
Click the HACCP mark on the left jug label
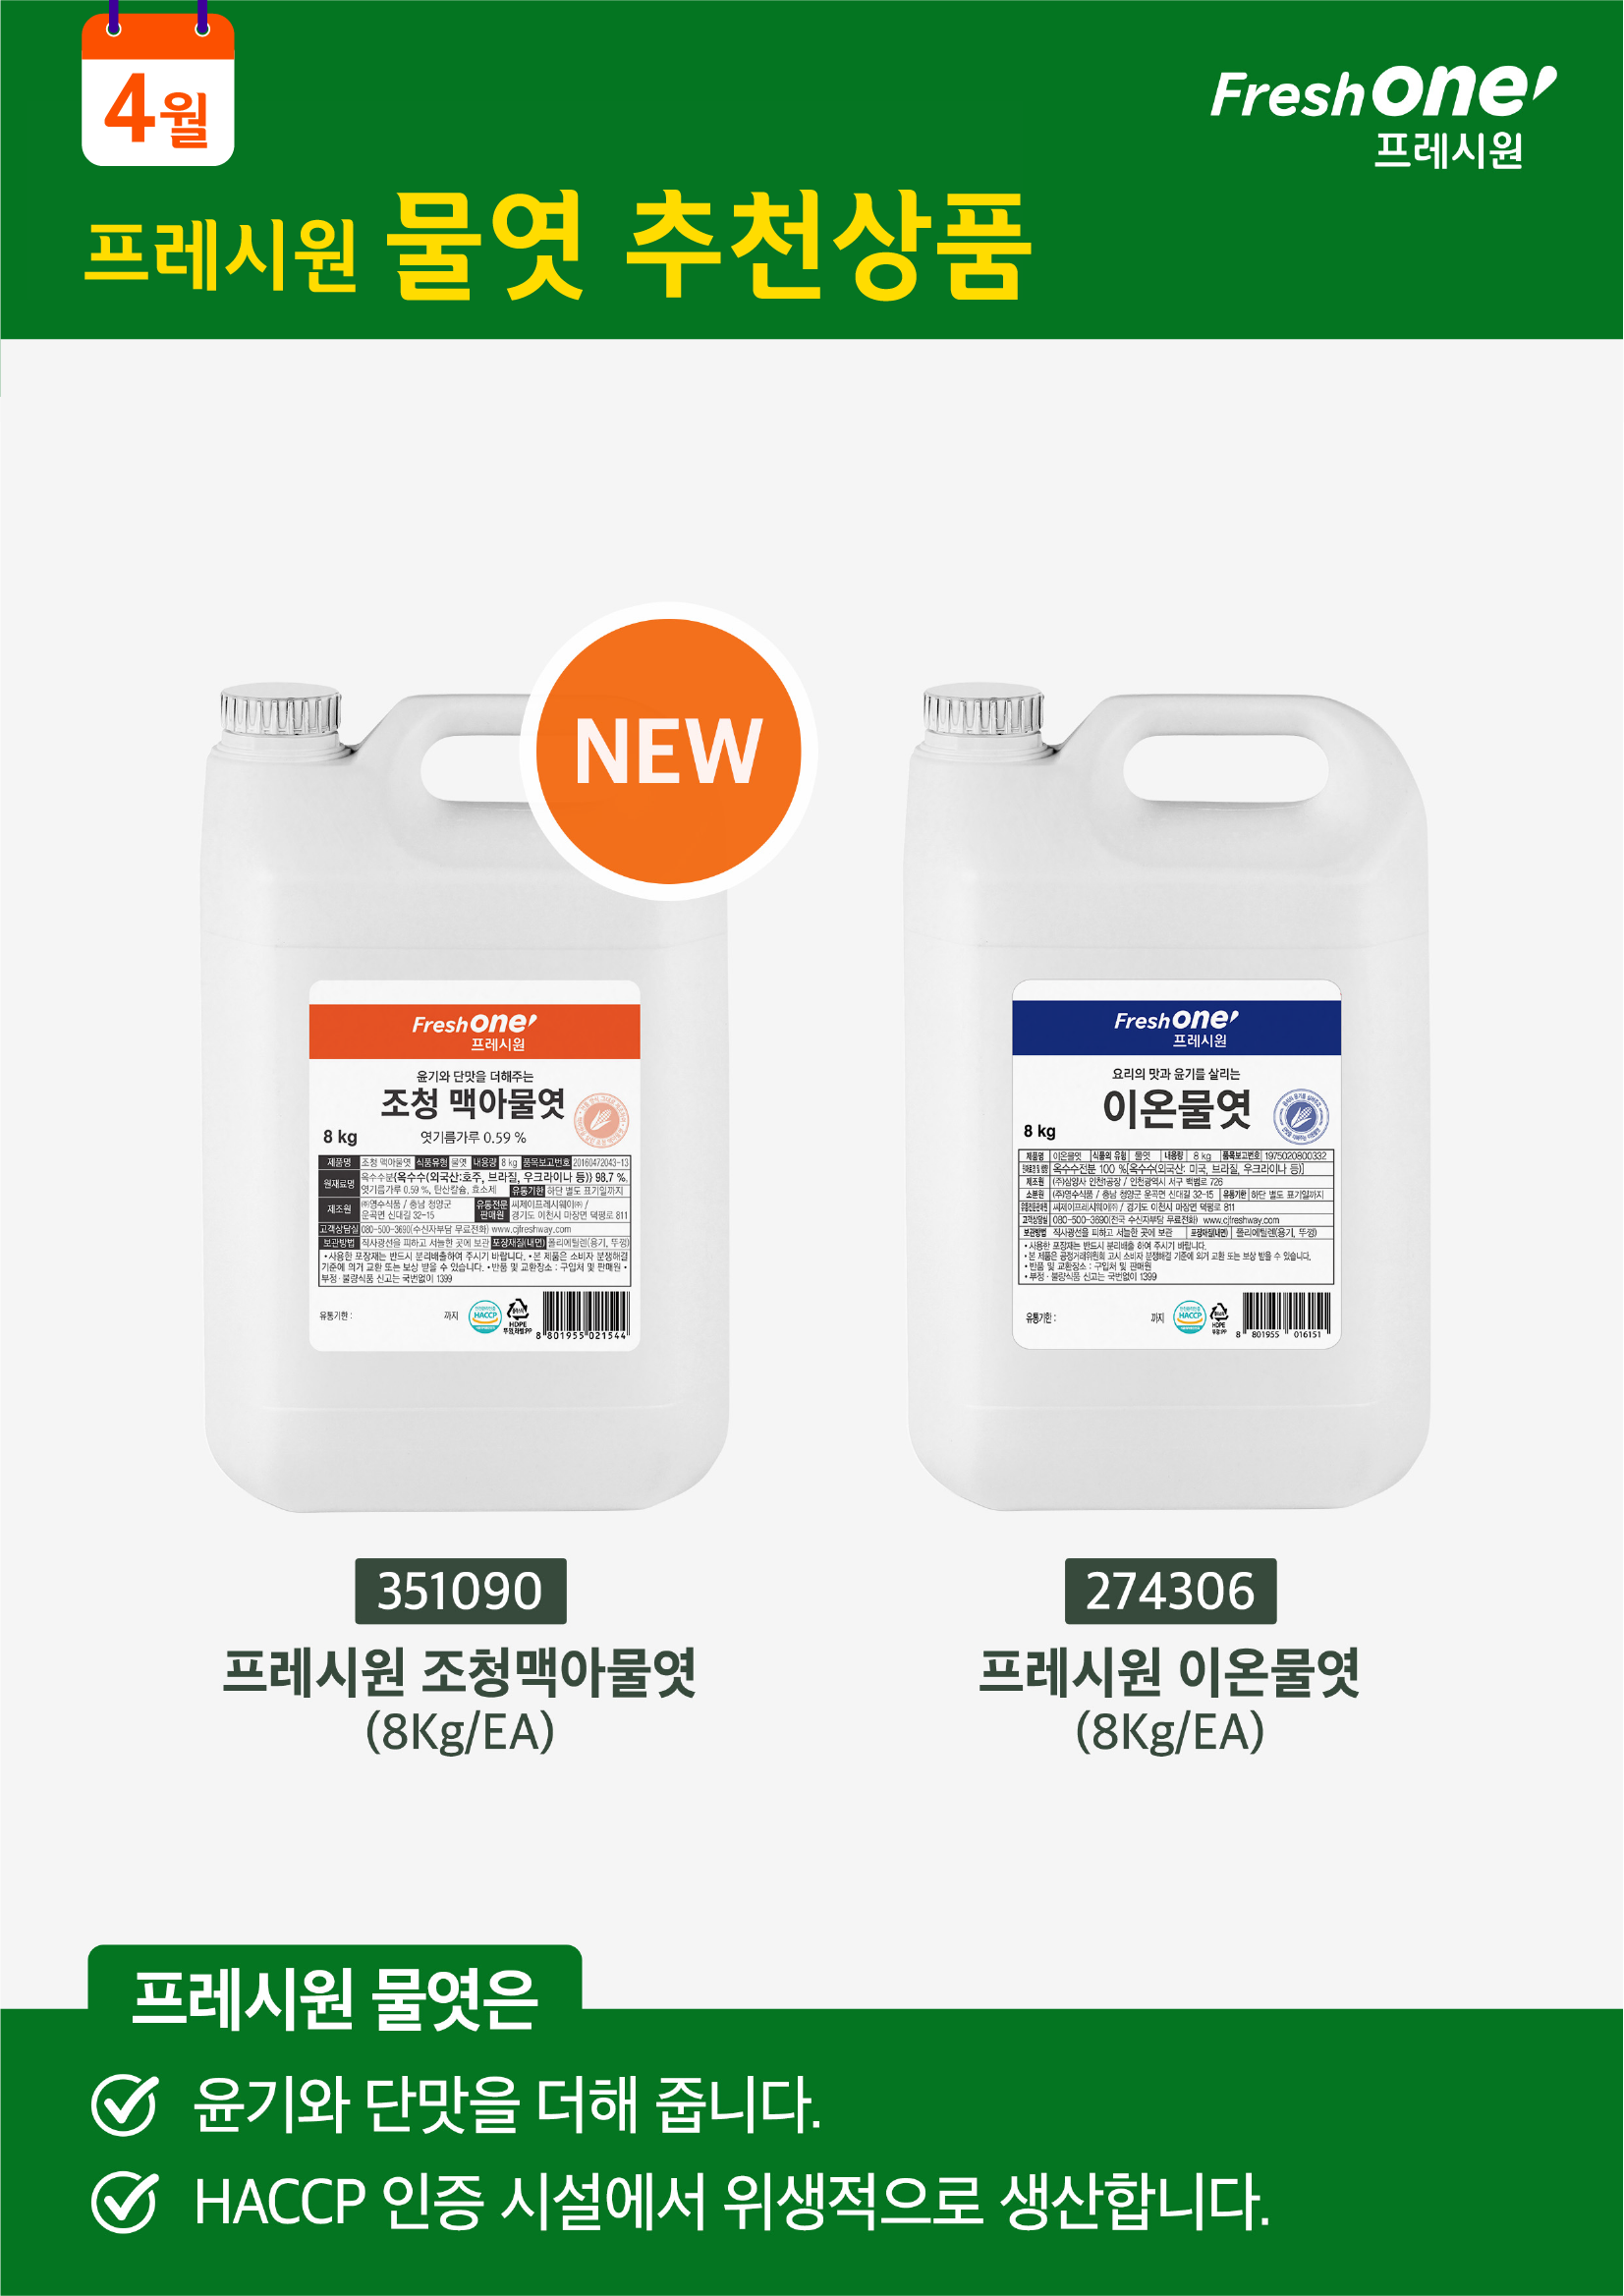(x=485, y=1316)
